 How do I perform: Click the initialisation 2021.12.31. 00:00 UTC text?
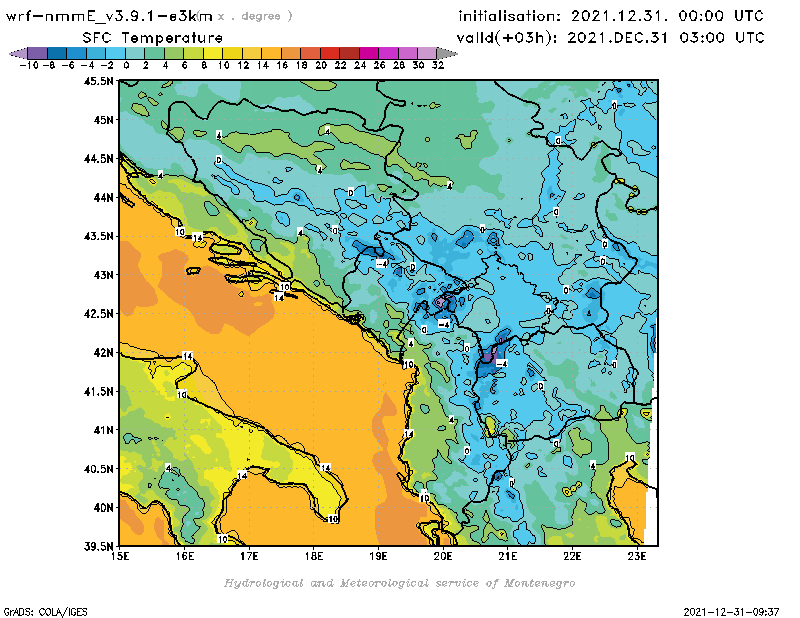point(611,16)
